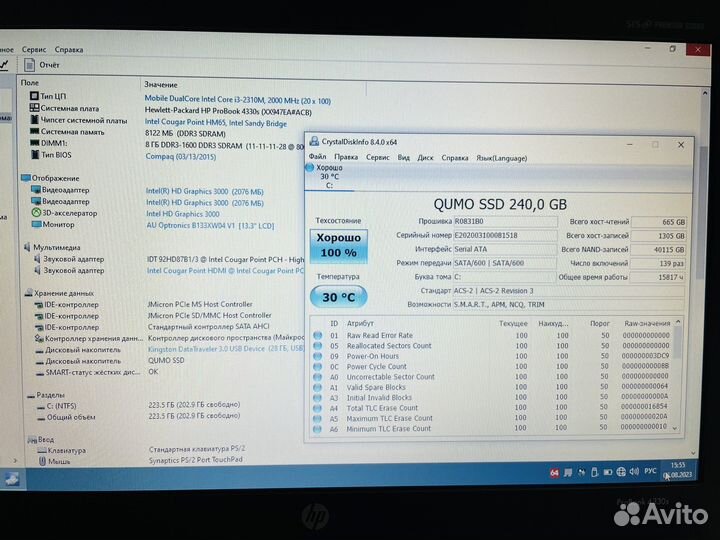Select the Хранение данных group icon
Image resolution: width=720 pixels, height=540 pixels.
click(28, 292)
